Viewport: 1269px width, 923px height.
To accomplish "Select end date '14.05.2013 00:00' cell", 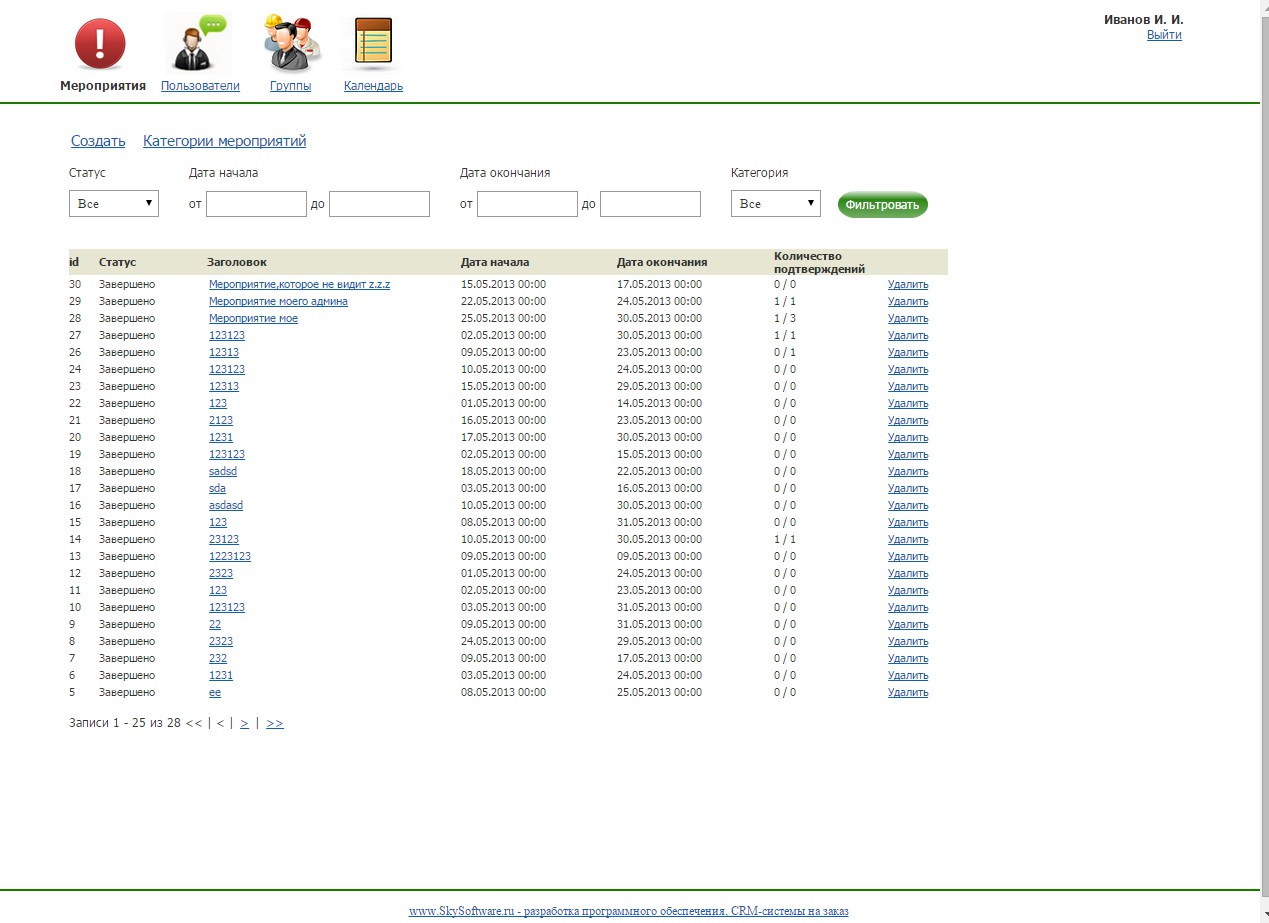I will (659, 404).
